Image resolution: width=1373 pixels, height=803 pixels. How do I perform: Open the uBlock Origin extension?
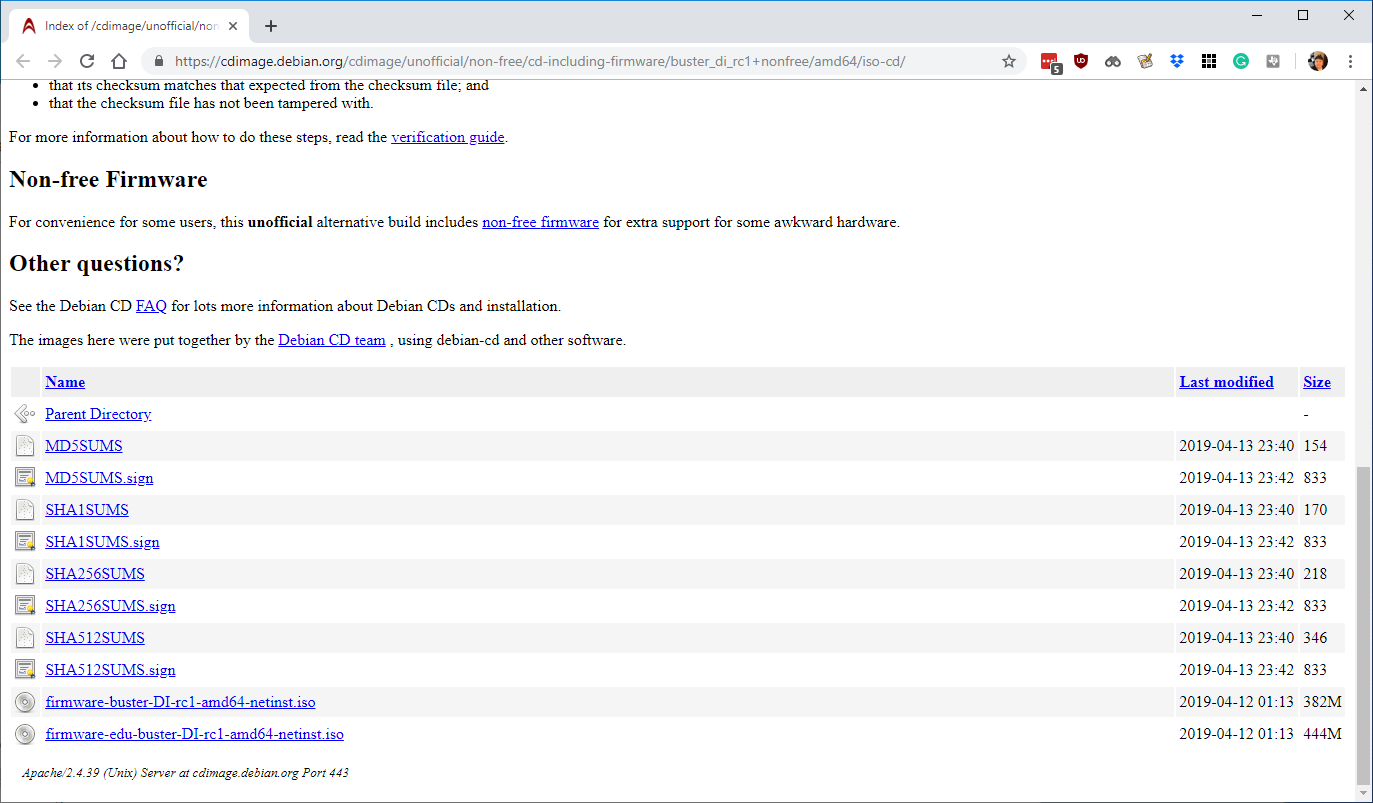tap(1081, 61)
